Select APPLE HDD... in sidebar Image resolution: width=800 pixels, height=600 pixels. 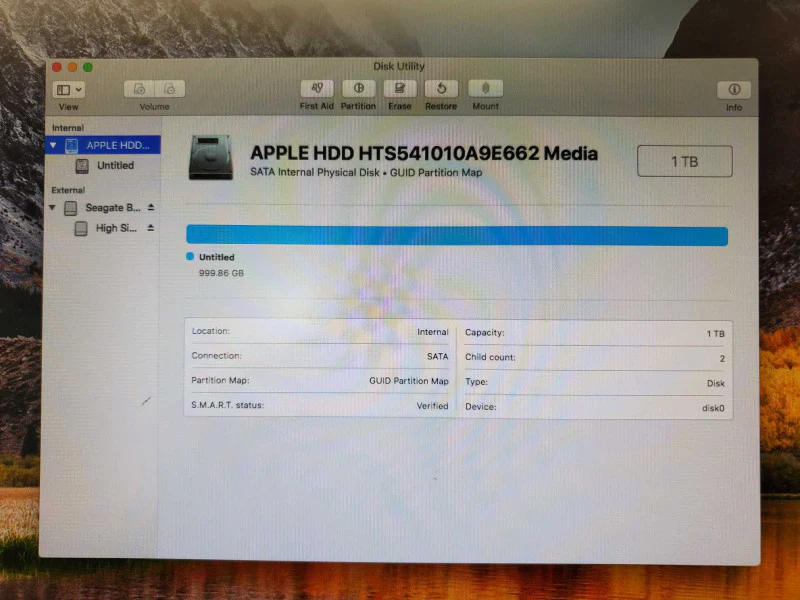[103, 145]
